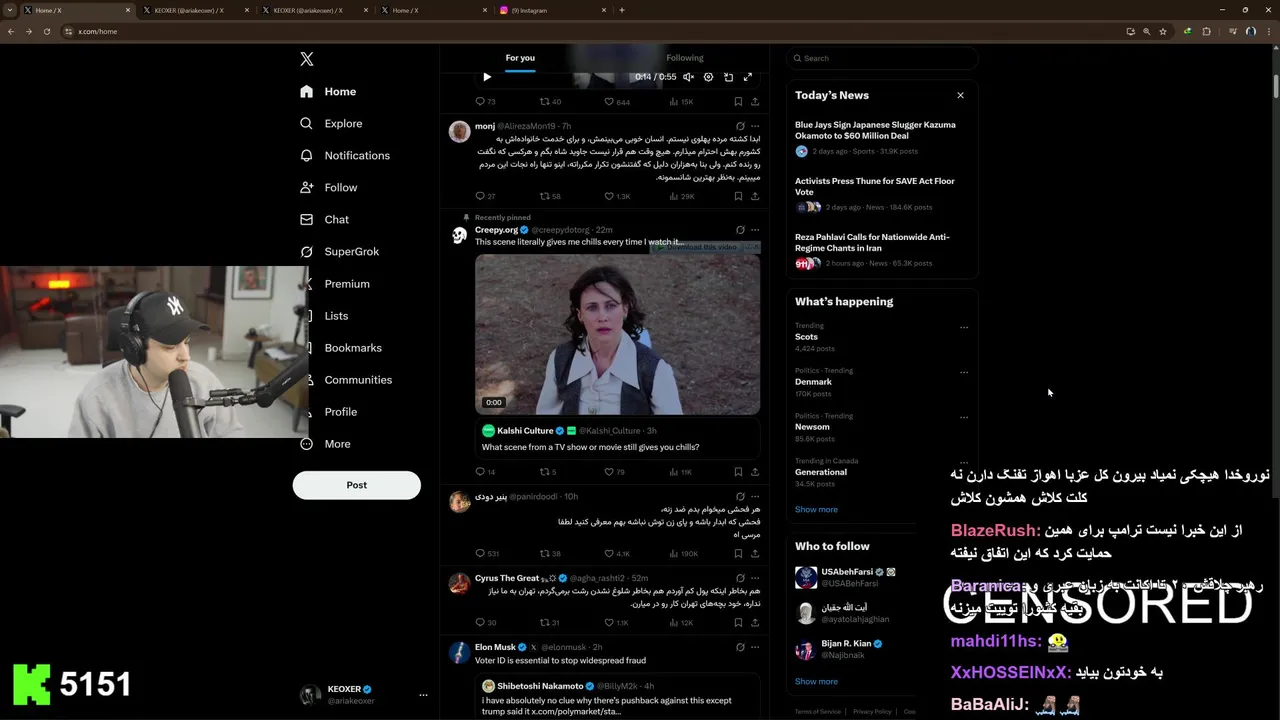
Task: Open the Bijan R. Kian suggested profile
Action: point(852,649)
